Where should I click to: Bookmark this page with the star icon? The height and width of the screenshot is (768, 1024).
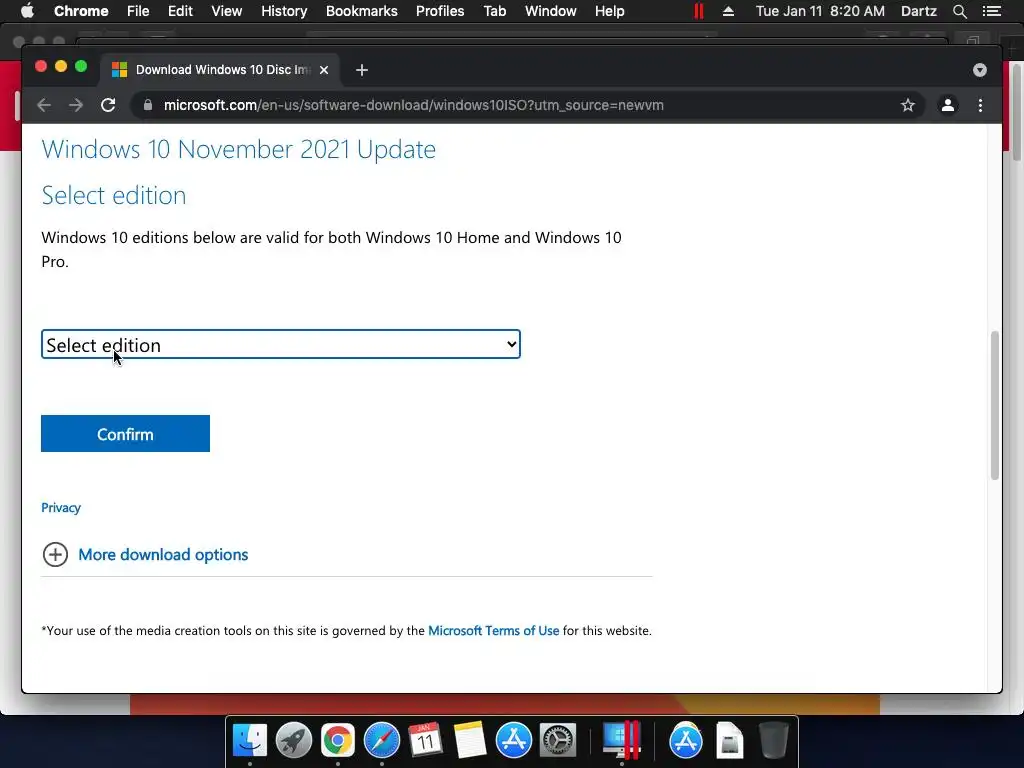(908, 105)
